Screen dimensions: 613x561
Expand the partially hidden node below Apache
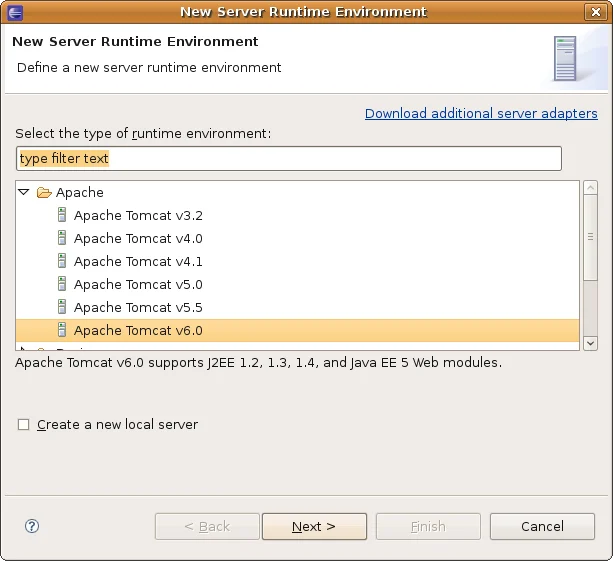click(x=24, y=348)
